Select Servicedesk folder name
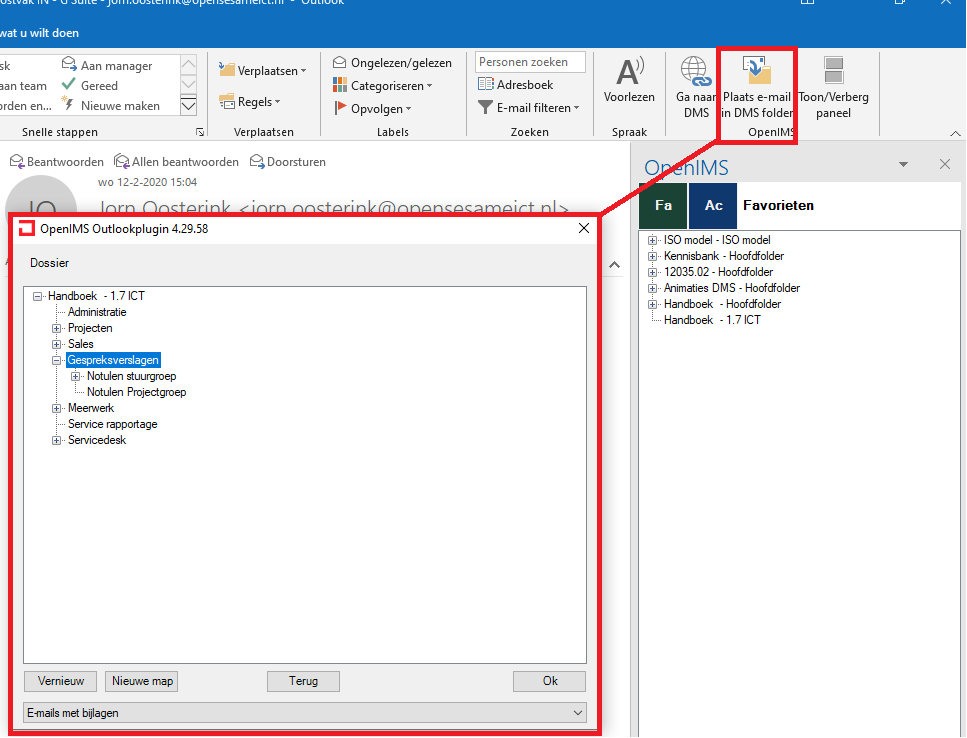 coord(97,440)
